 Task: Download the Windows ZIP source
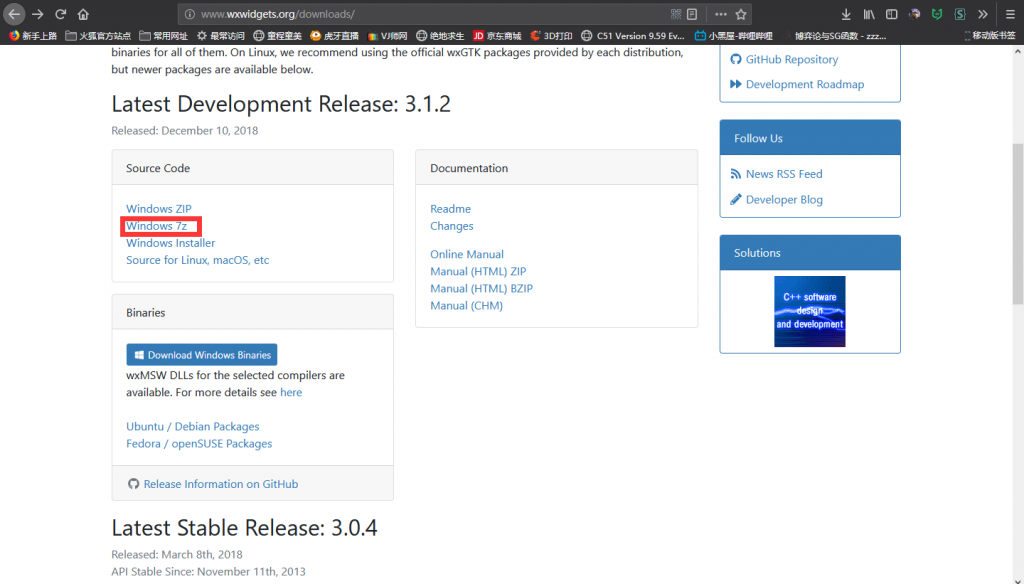point(159,208)
